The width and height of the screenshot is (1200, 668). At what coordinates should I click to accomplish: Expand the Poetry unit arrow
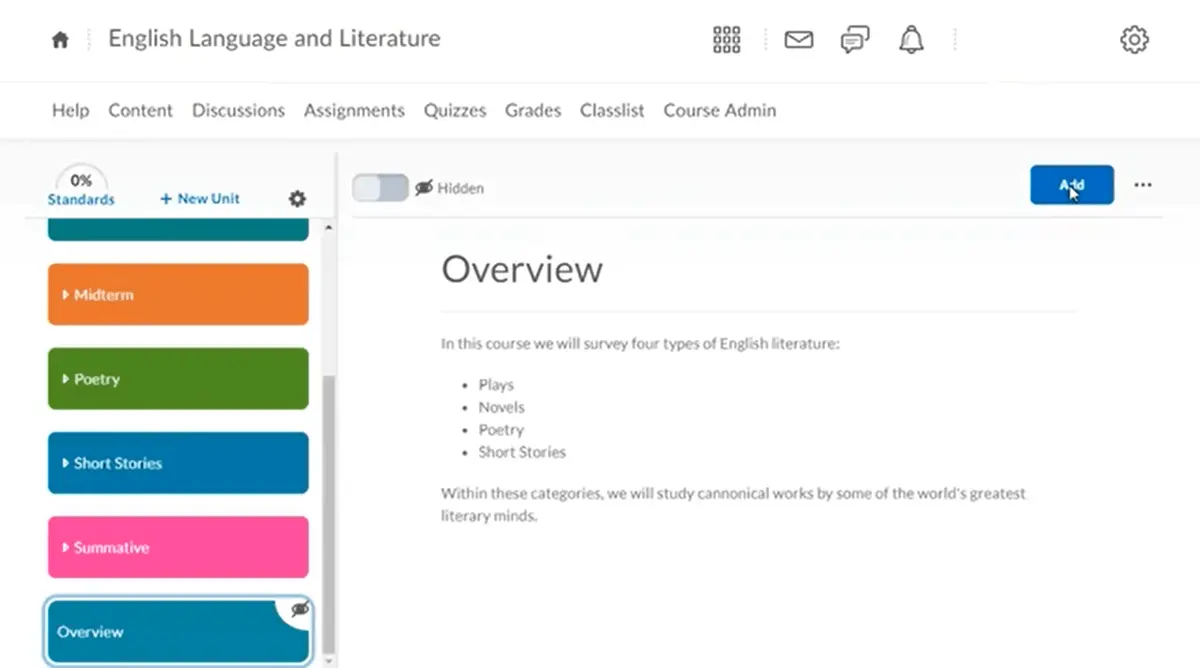pos(66,379)
